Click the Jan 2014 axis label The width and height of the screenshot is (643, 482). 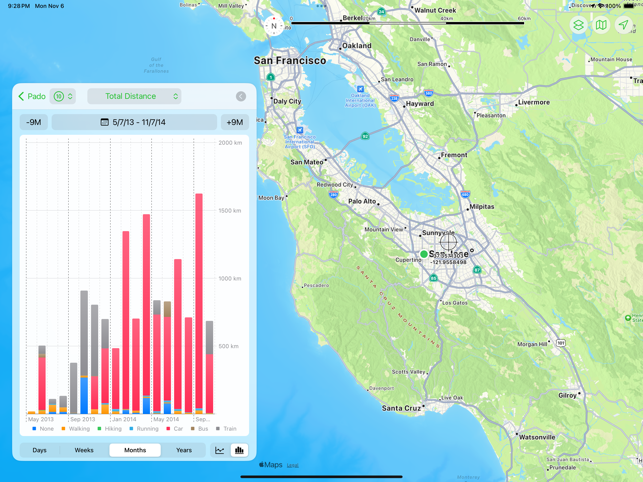pos(124,419)
